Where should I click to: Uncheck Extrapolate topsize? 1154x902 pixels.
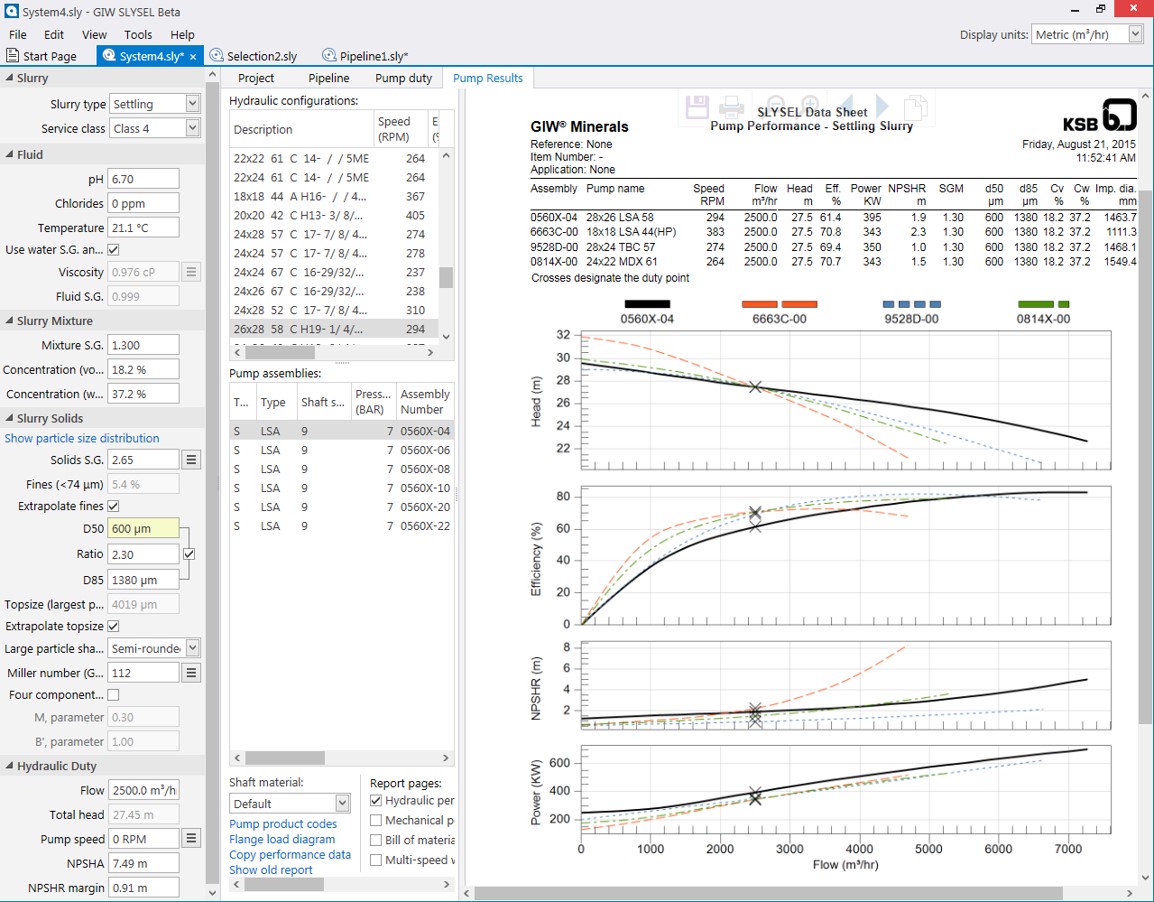coord(113,626)
